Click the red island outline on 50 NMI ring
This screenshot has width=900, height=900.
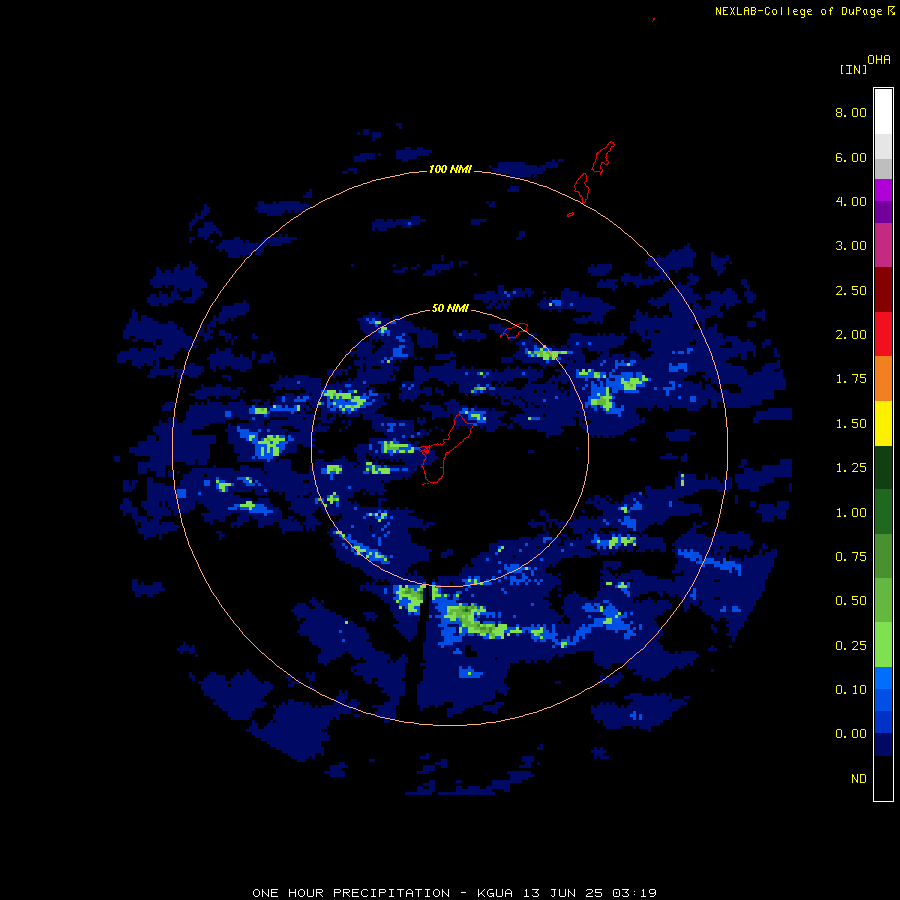click(514, 331)
